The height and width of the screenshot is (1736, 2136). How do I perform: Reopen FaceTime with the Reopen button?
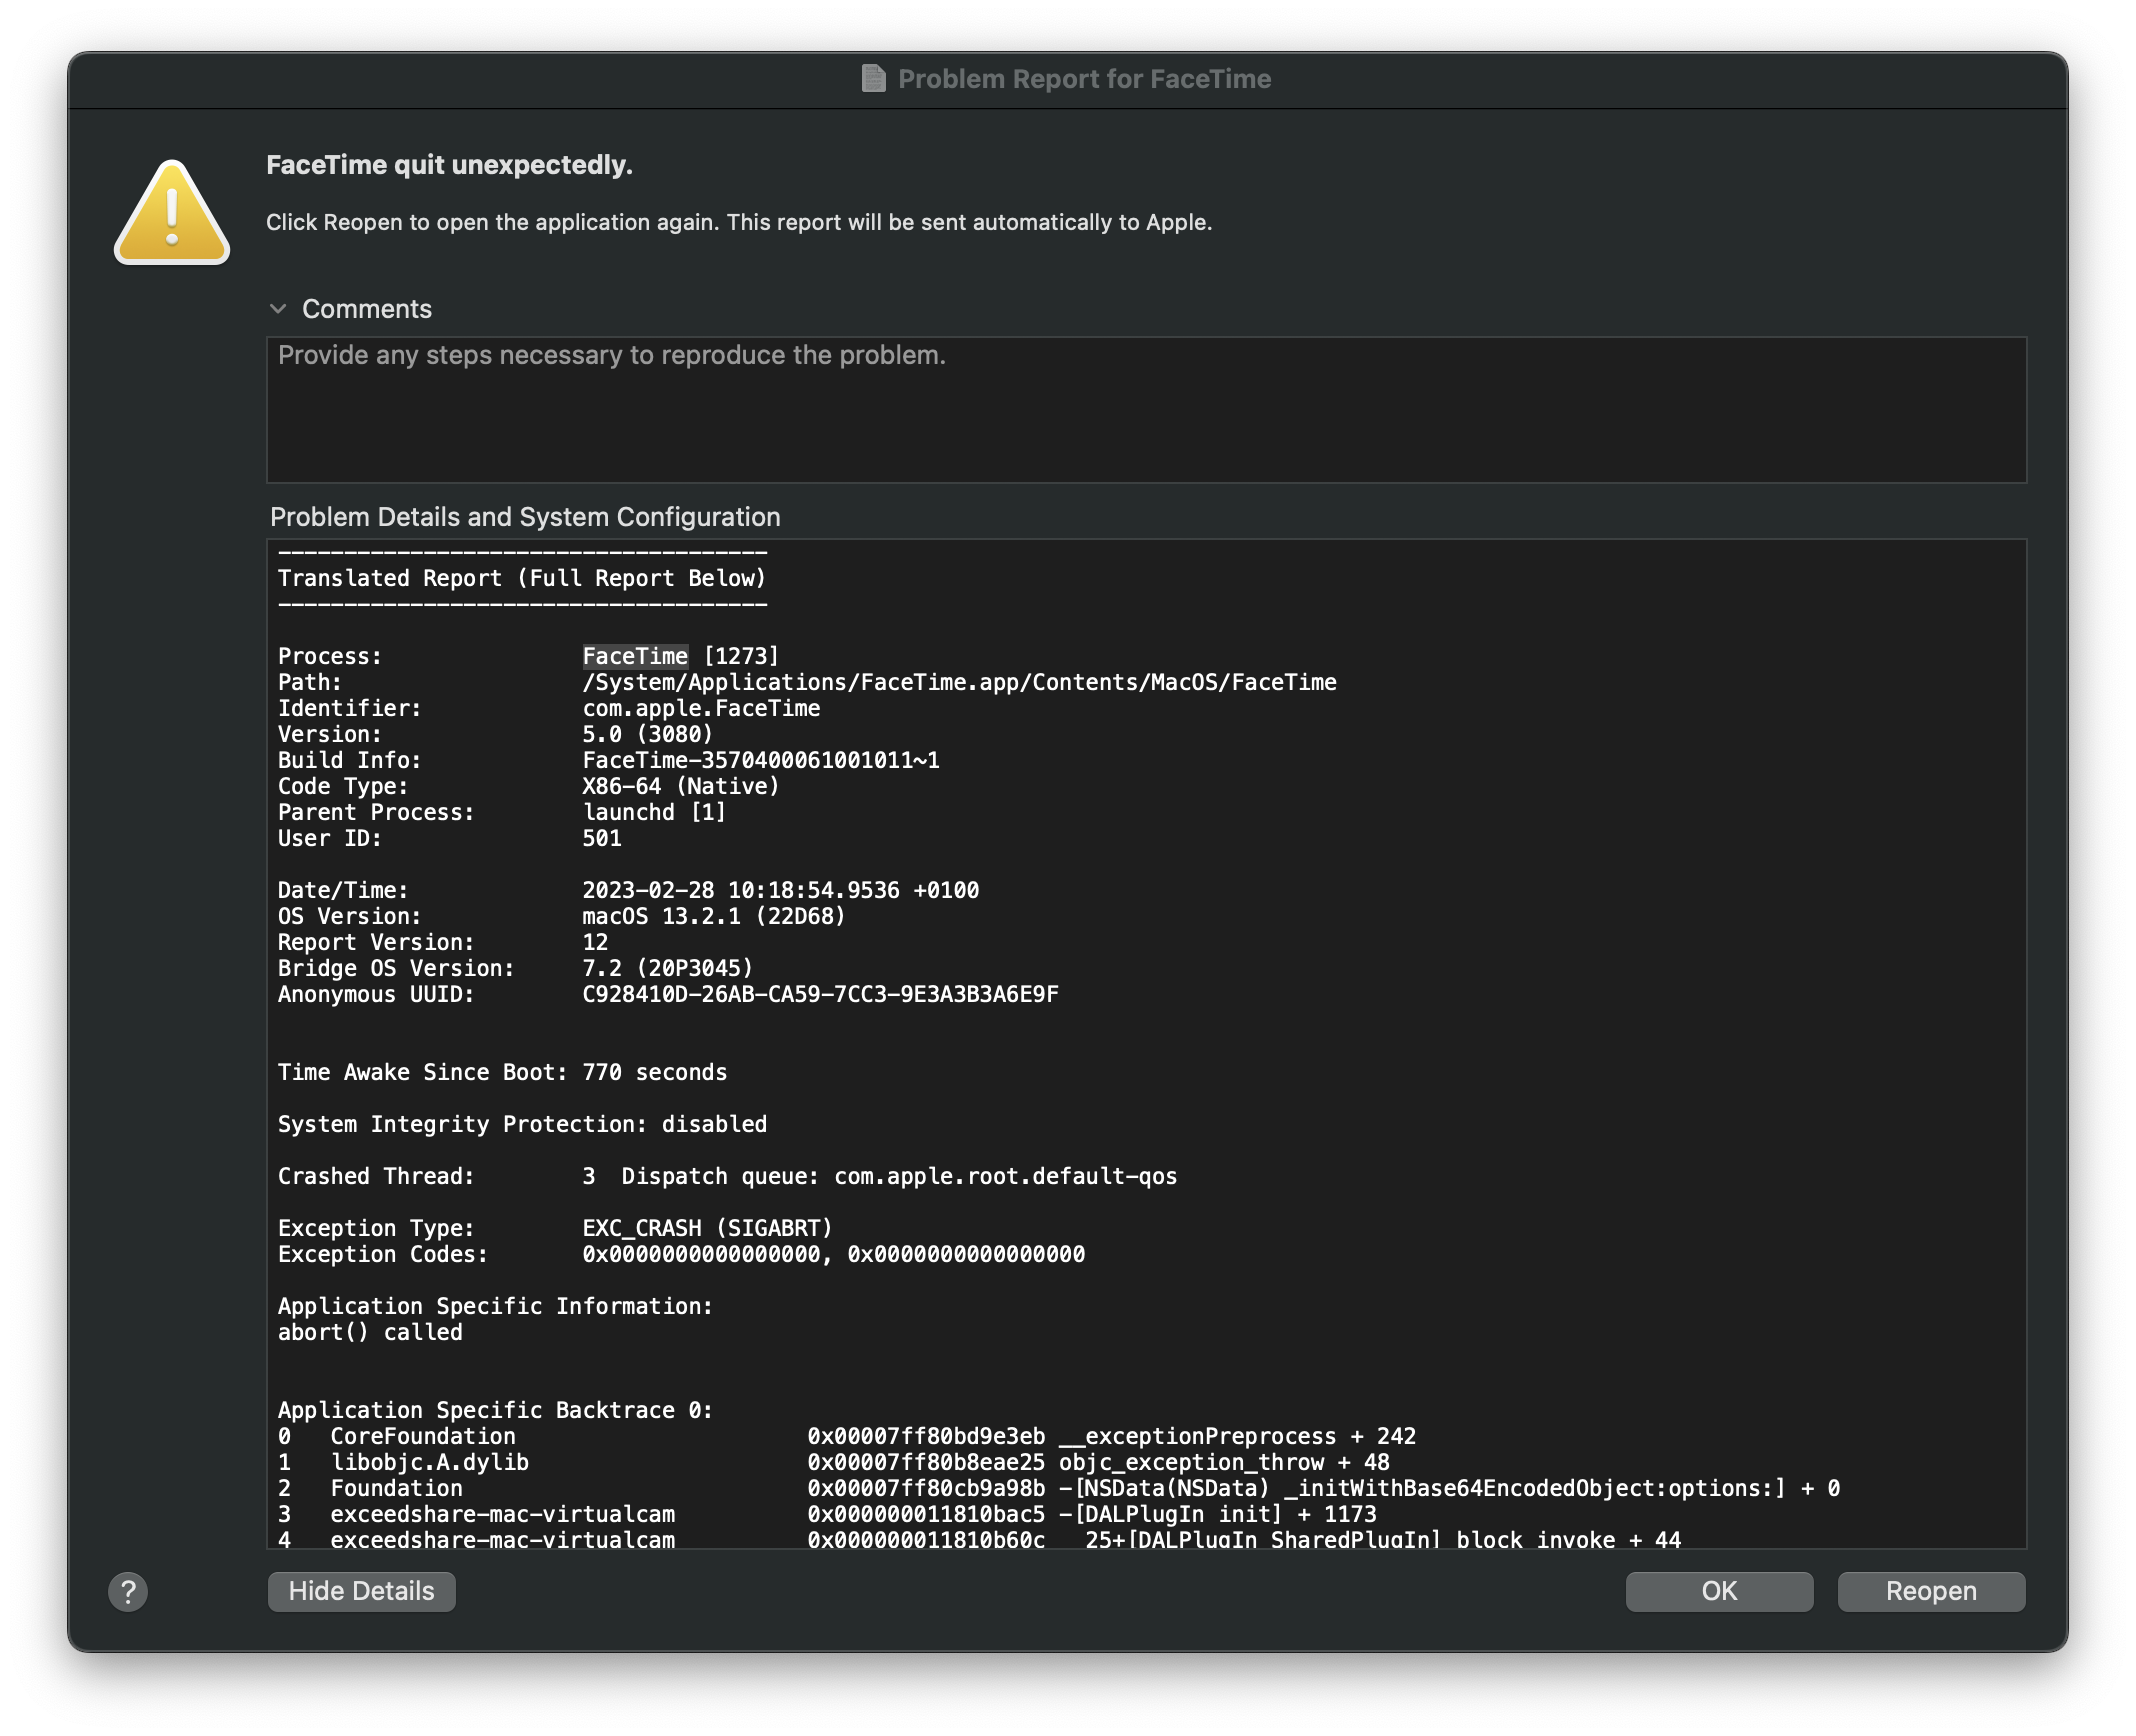[x=1930, y=1591]
